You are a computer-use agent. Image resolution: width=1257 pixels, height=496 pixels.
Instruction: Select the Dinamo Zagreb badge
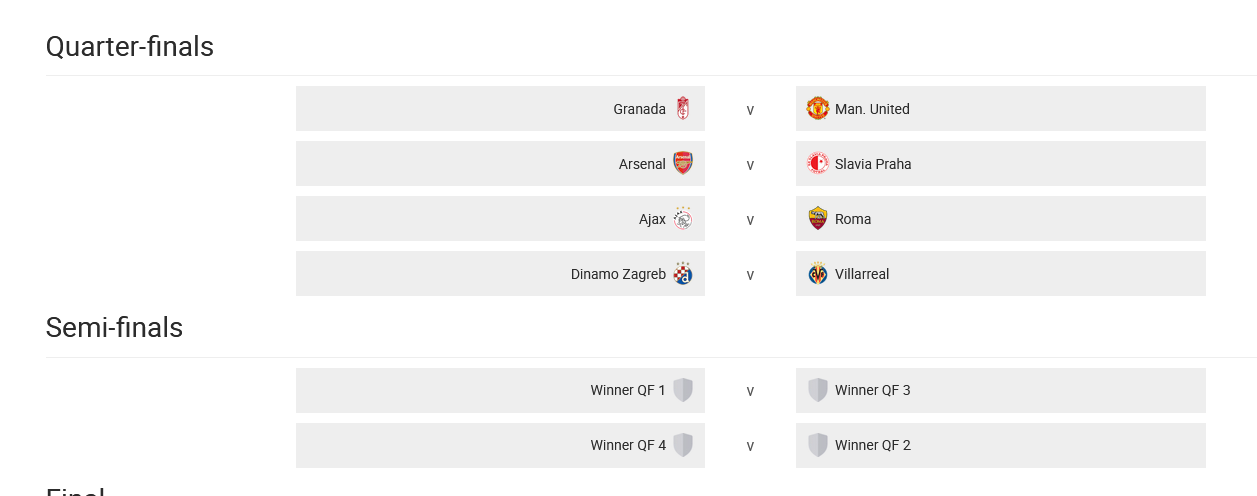coord(683,273)
